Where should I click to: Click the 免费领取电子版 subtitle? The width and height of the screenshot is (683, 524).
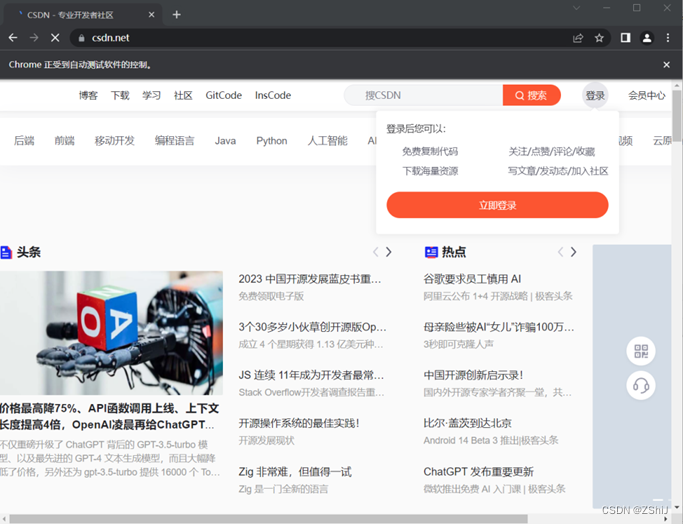(x=271, y=296)
